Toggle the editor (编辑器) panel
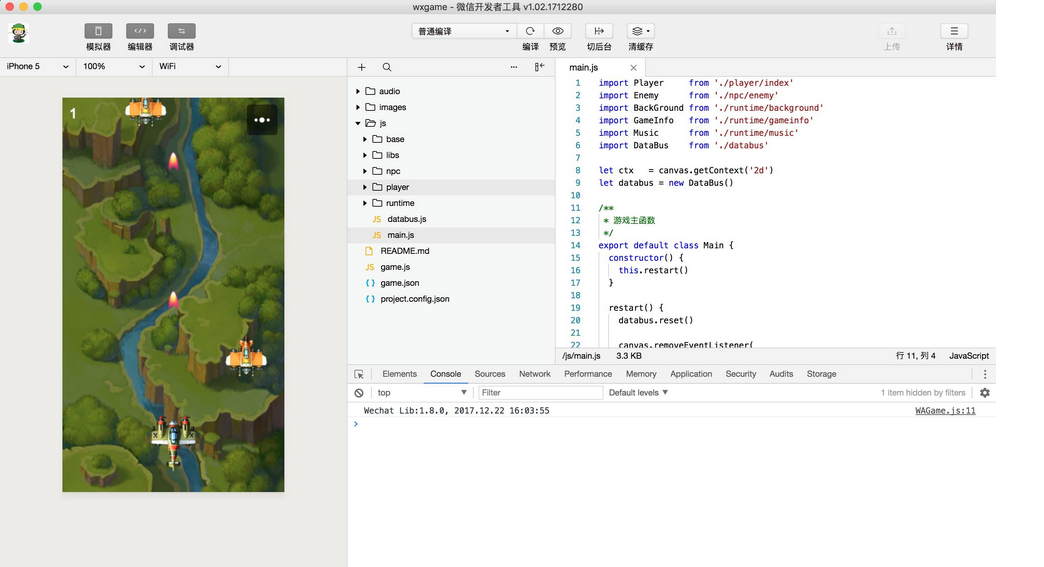Image resolution: width=1044 pixels, height=567 pixels. (140, 31)
